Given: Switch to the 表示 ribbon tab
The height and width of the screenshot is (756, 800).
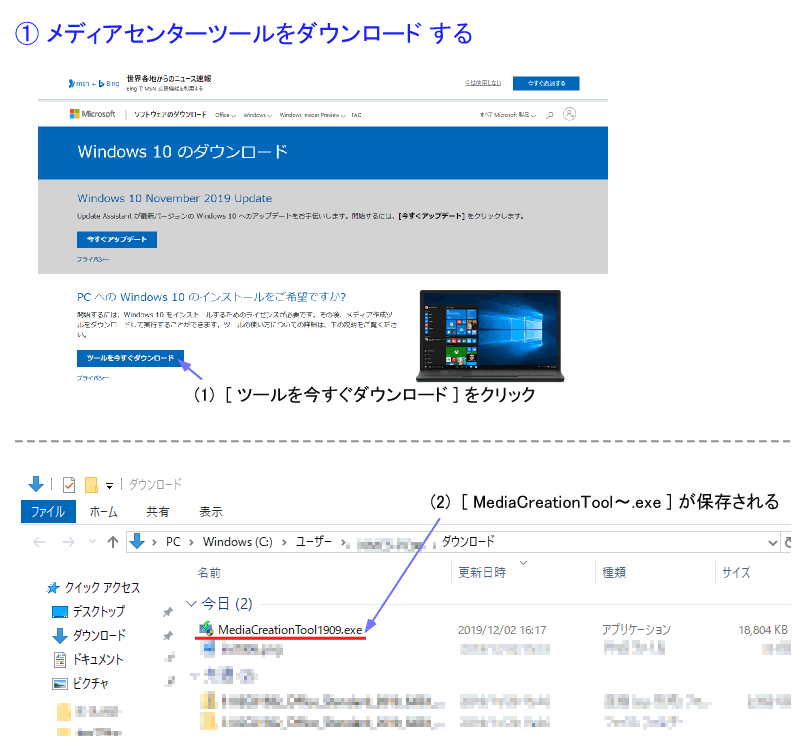Looking at the screenshot, I should pos(210,511).
